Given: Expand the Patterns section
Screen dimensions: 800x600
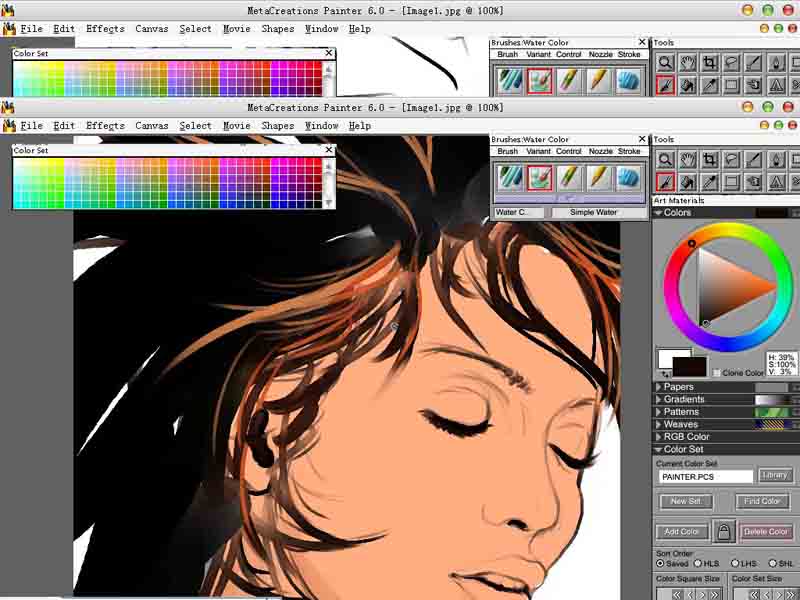Looking at the screenshot, I should pos(658,412).
